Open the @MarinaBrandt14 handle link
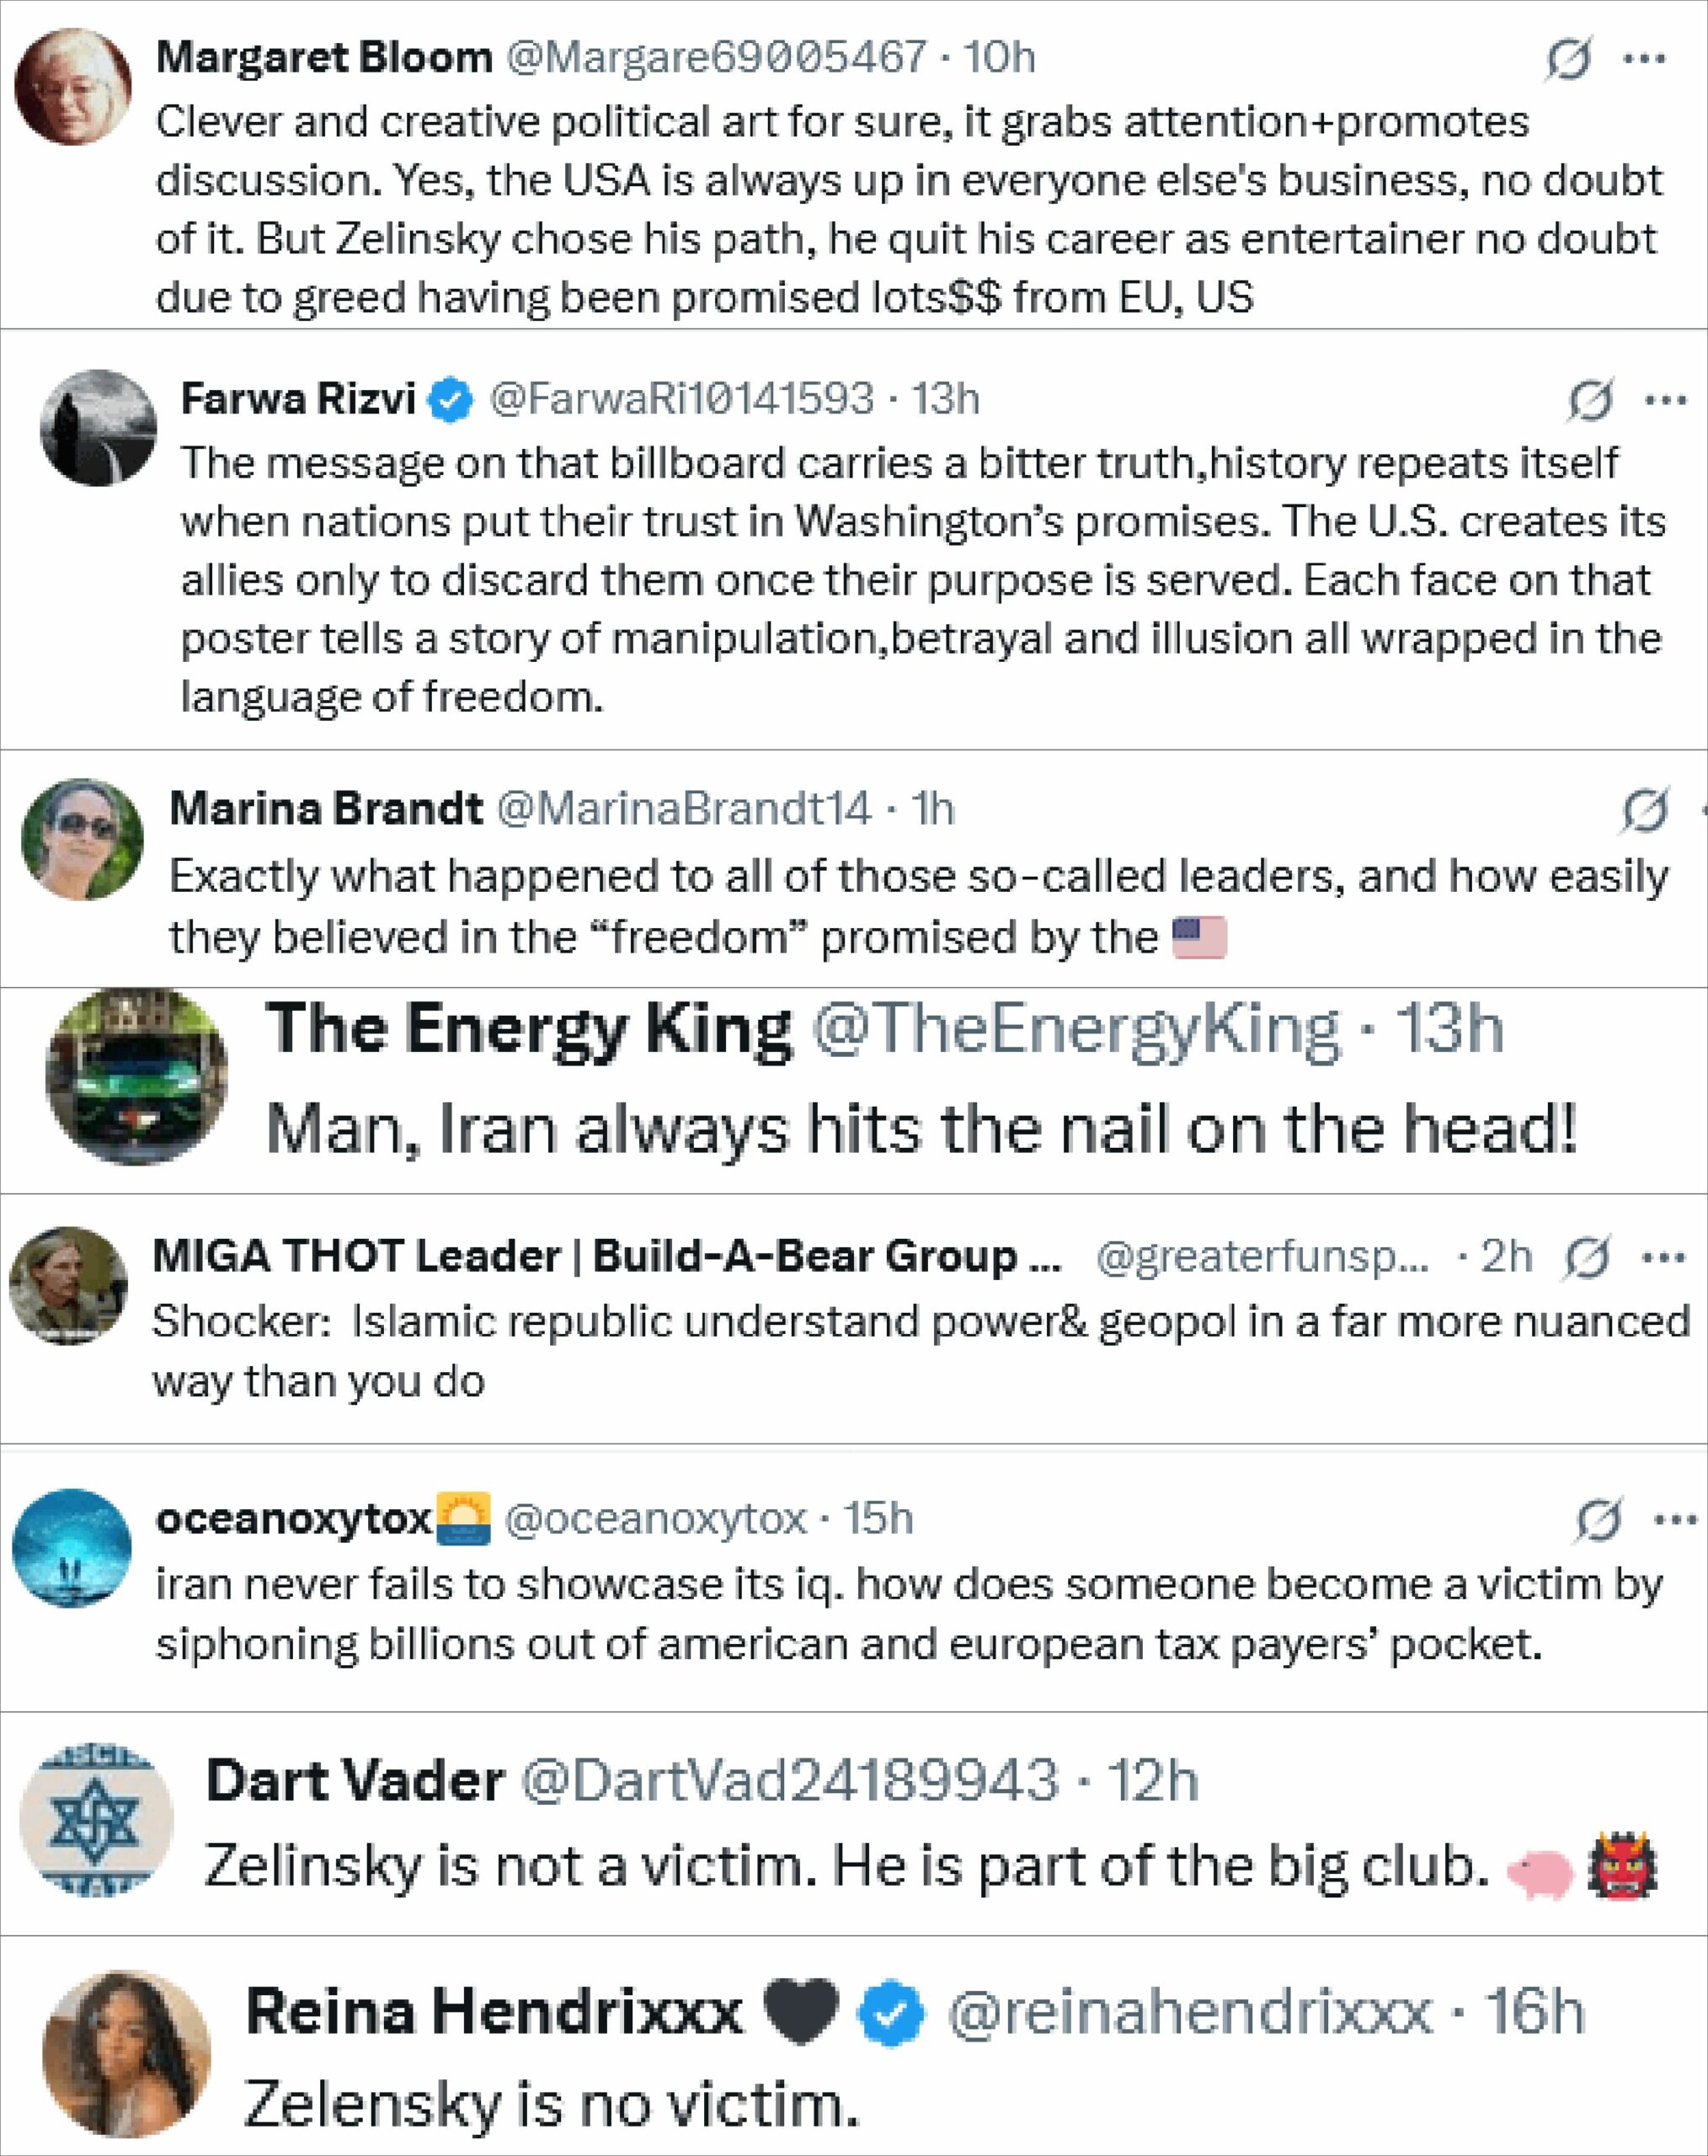Viewport: 1708px width, 2156px height. tap(684, 808)
